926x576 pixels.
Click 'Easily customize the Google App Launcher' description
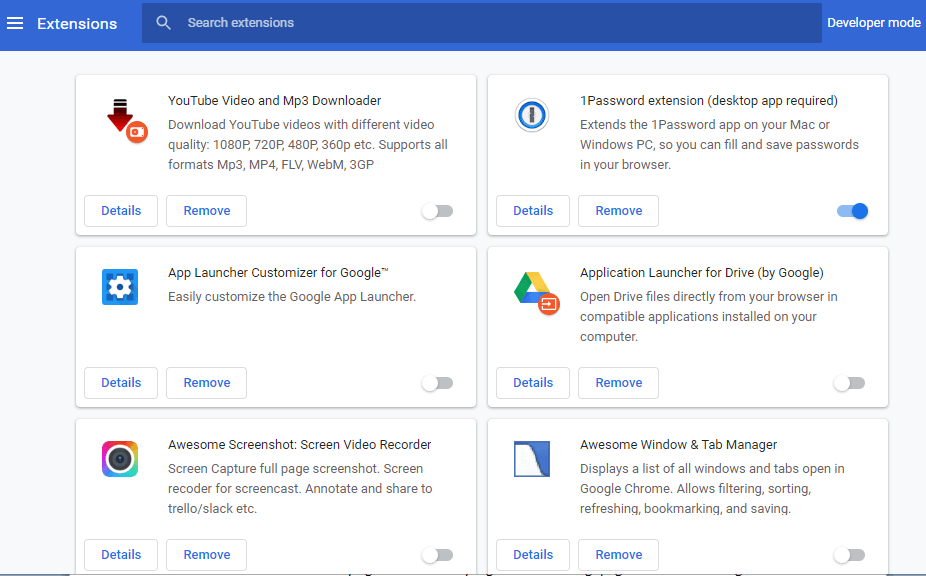pyautogui.click(x=292, y=297)
